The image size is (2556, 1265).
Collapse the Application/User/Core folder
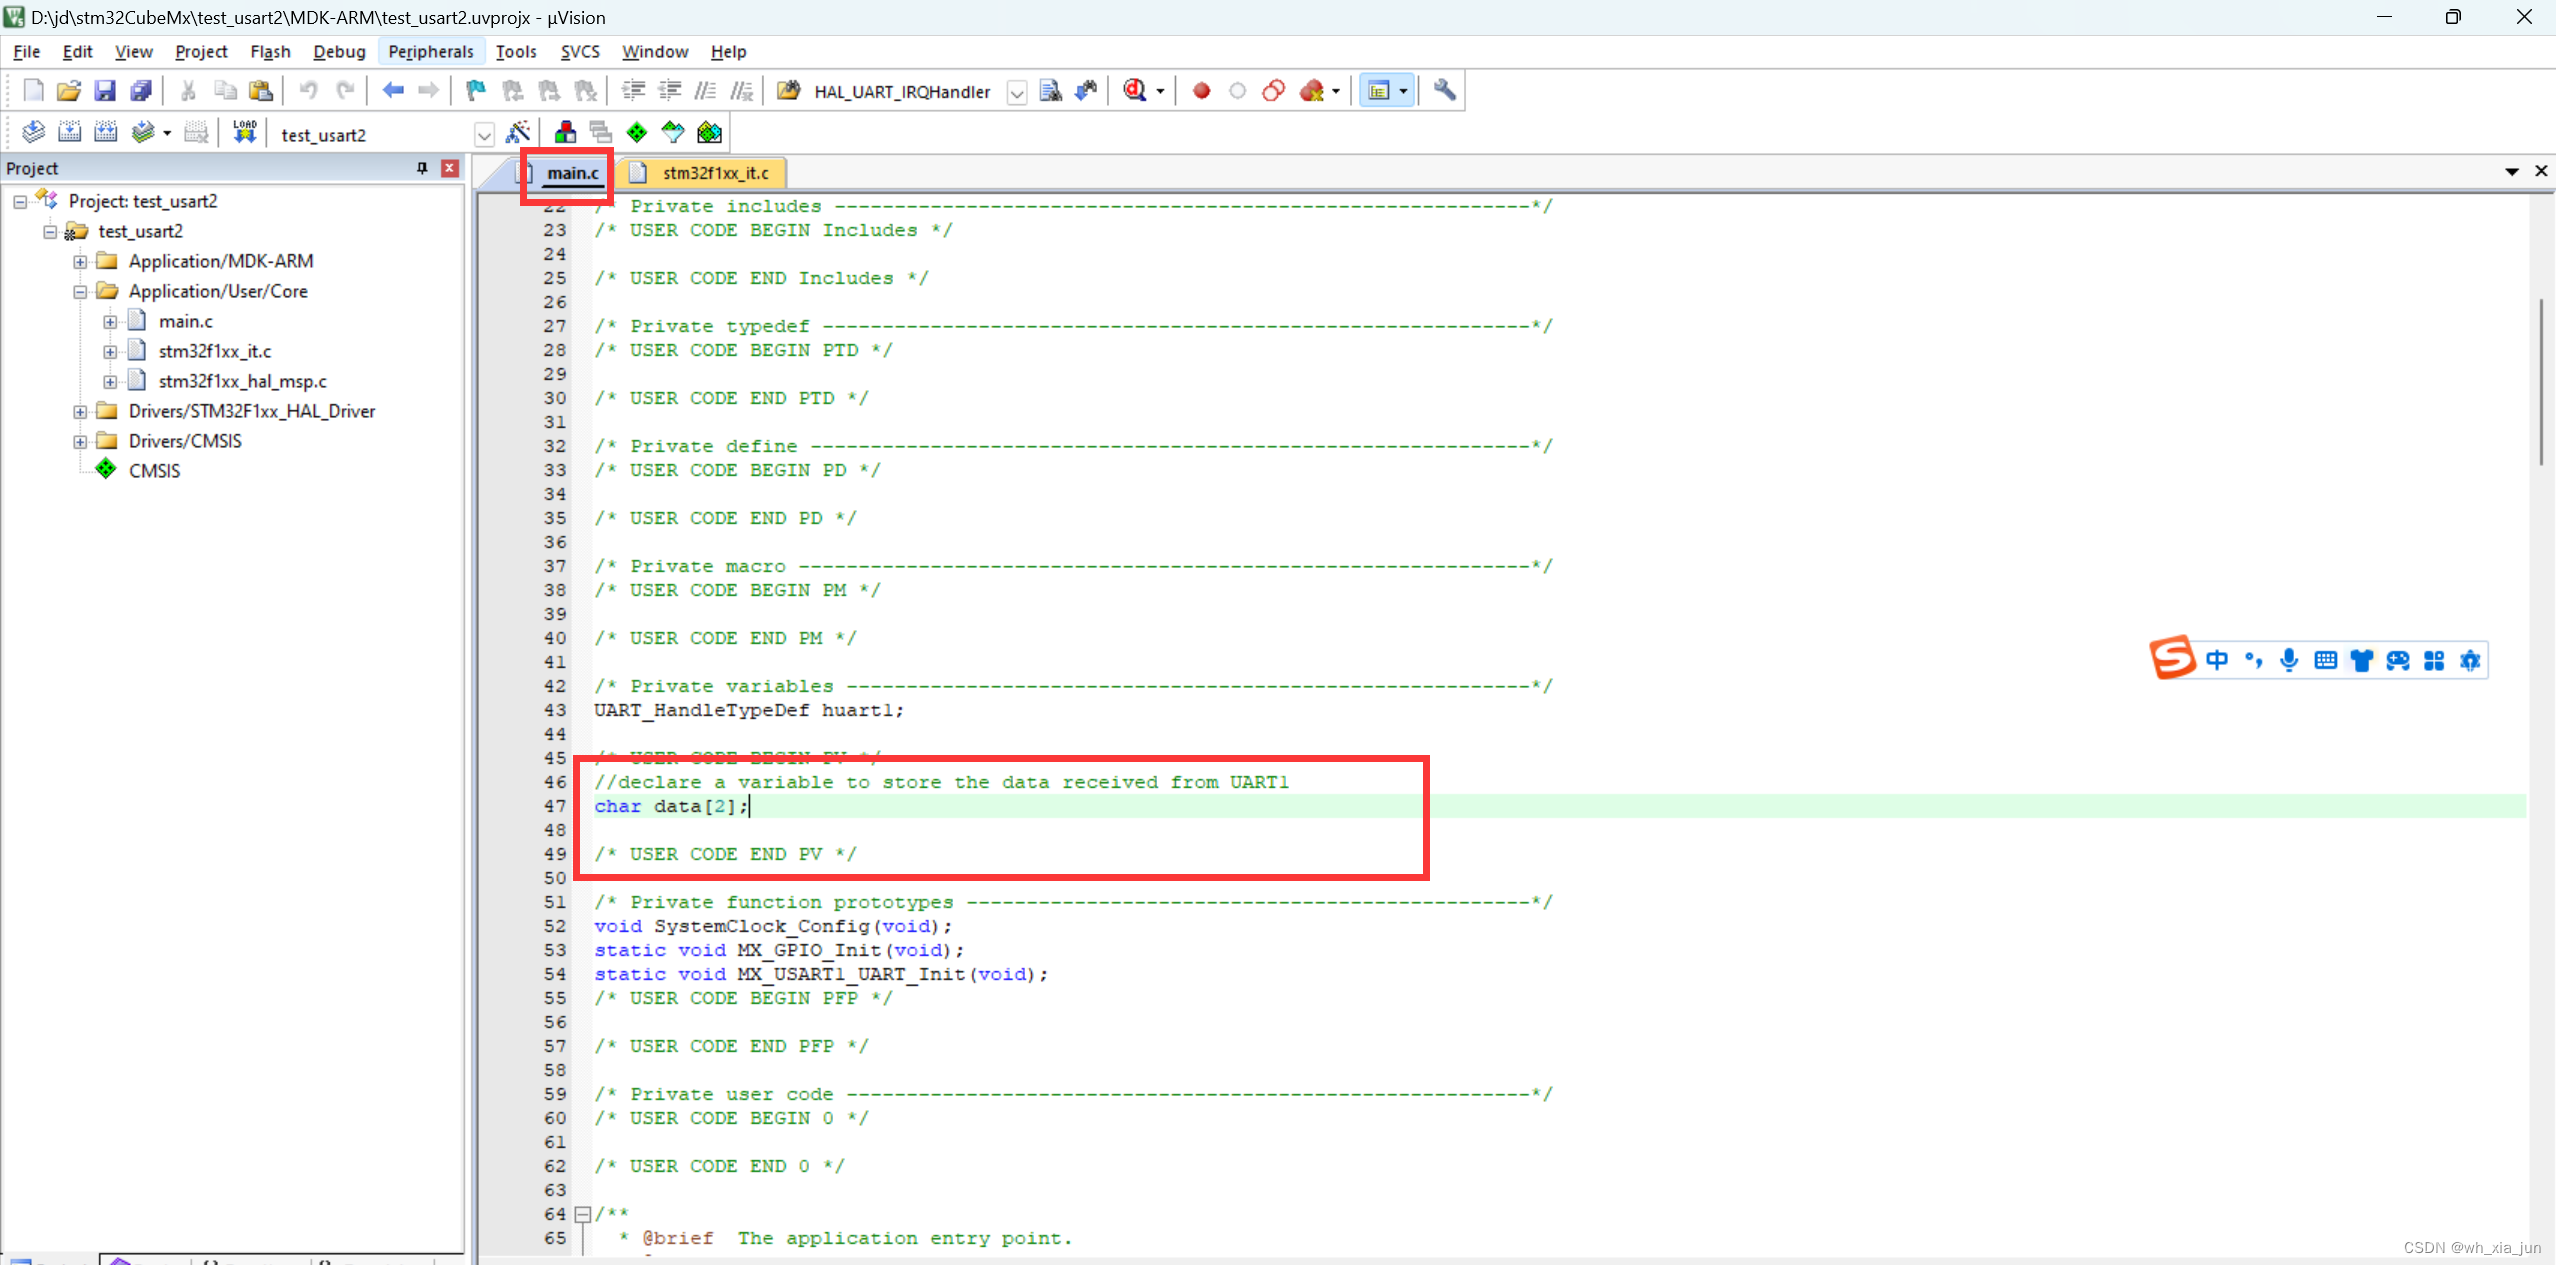80,292
